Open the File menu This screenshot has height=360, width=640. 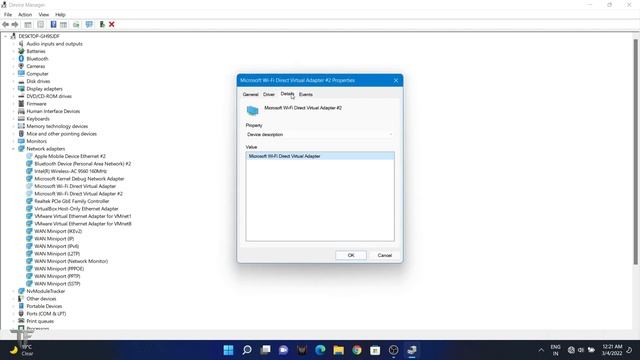[8, 15]
